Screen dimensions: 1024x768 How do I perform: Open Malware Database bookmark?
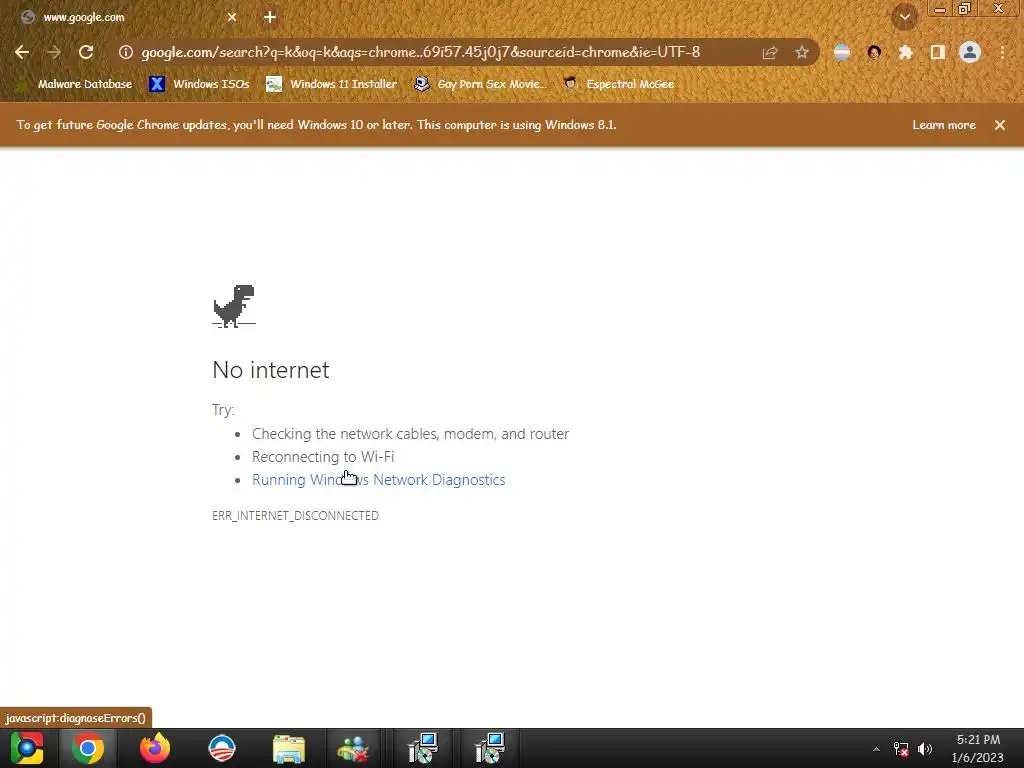tap(75, 84)
